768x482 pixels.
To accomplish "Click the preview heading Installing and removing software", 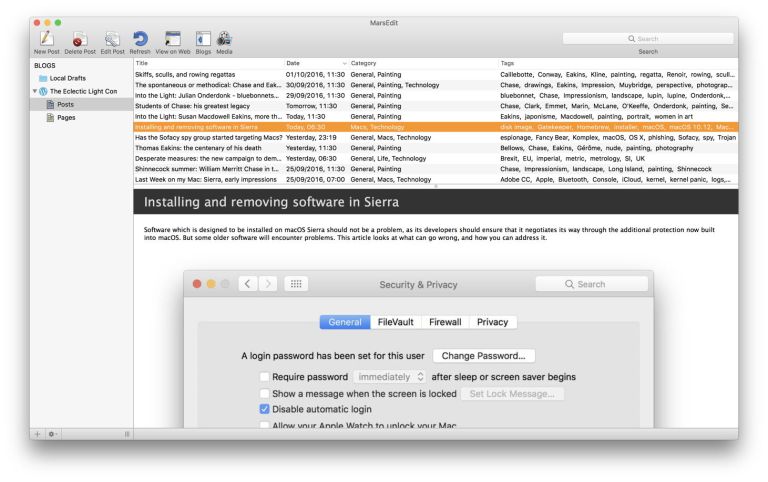I will (271, 202).
